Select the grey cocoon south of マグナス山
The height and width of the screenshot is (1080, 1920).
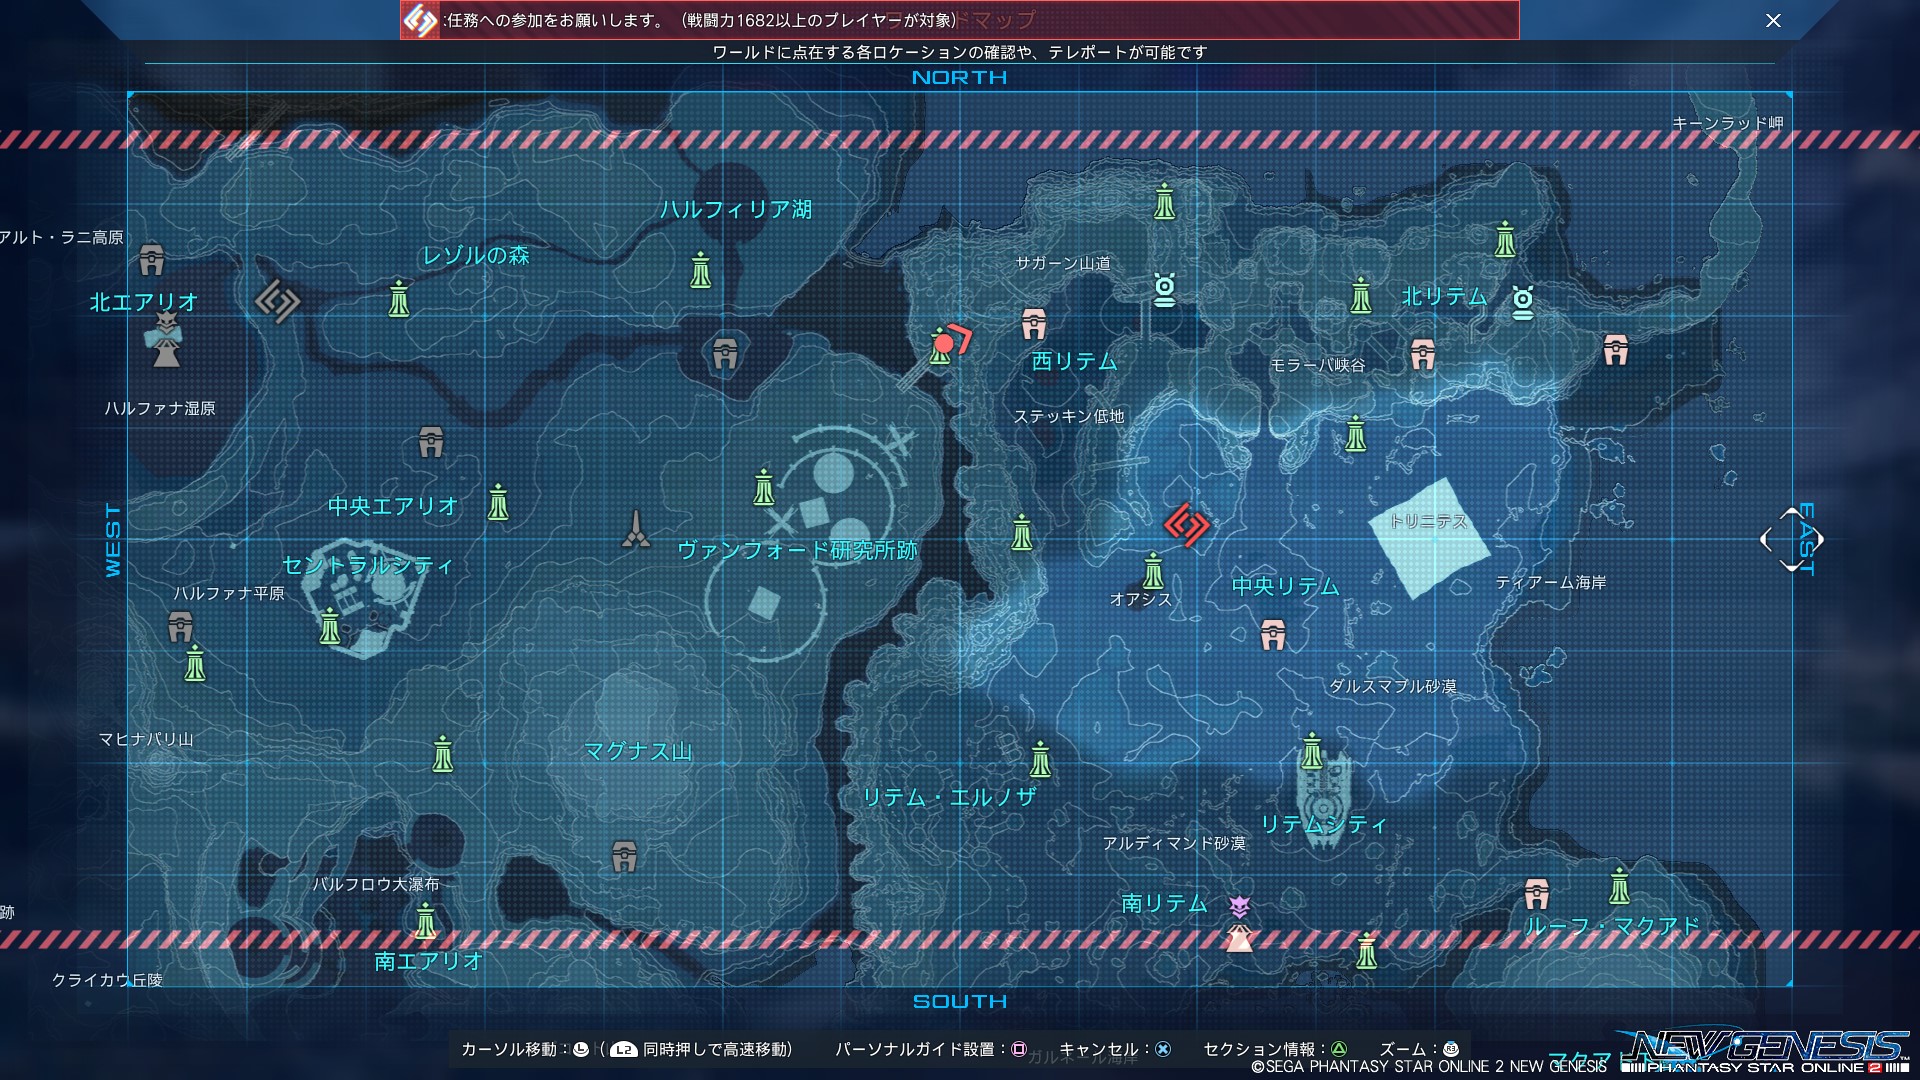[624, 856]
